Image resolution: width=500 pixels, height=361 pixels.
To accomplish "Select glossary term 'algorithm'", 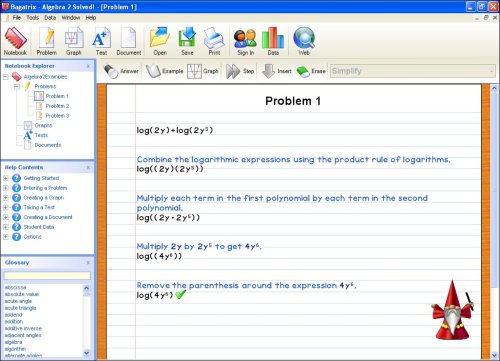I will point(15,349).
